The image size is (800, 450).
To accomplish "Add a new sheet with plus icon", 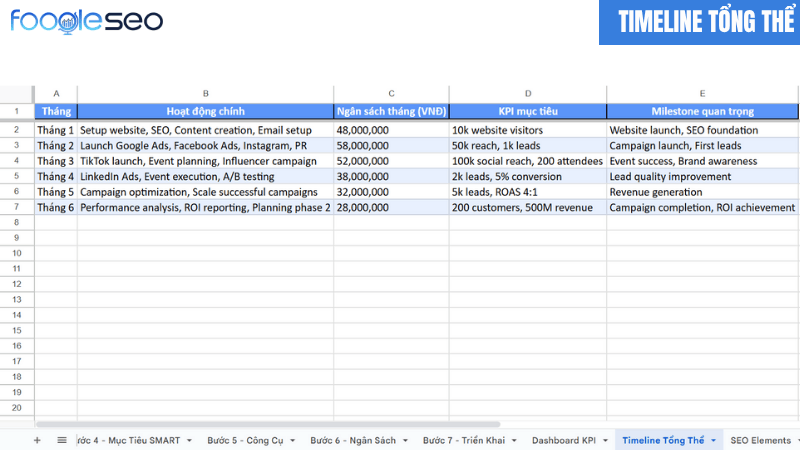I will pos(37,440).
